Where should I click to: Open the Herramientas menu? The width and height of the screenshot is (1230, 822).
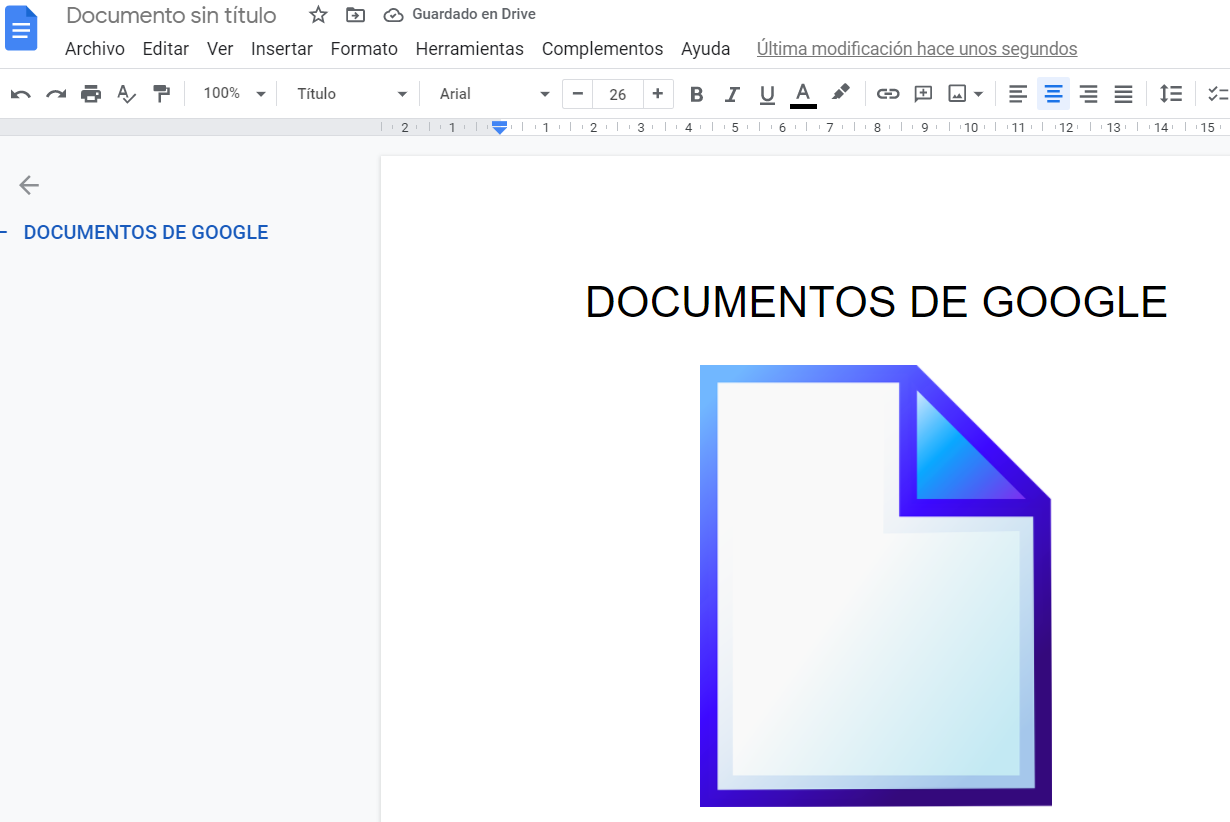470,48
